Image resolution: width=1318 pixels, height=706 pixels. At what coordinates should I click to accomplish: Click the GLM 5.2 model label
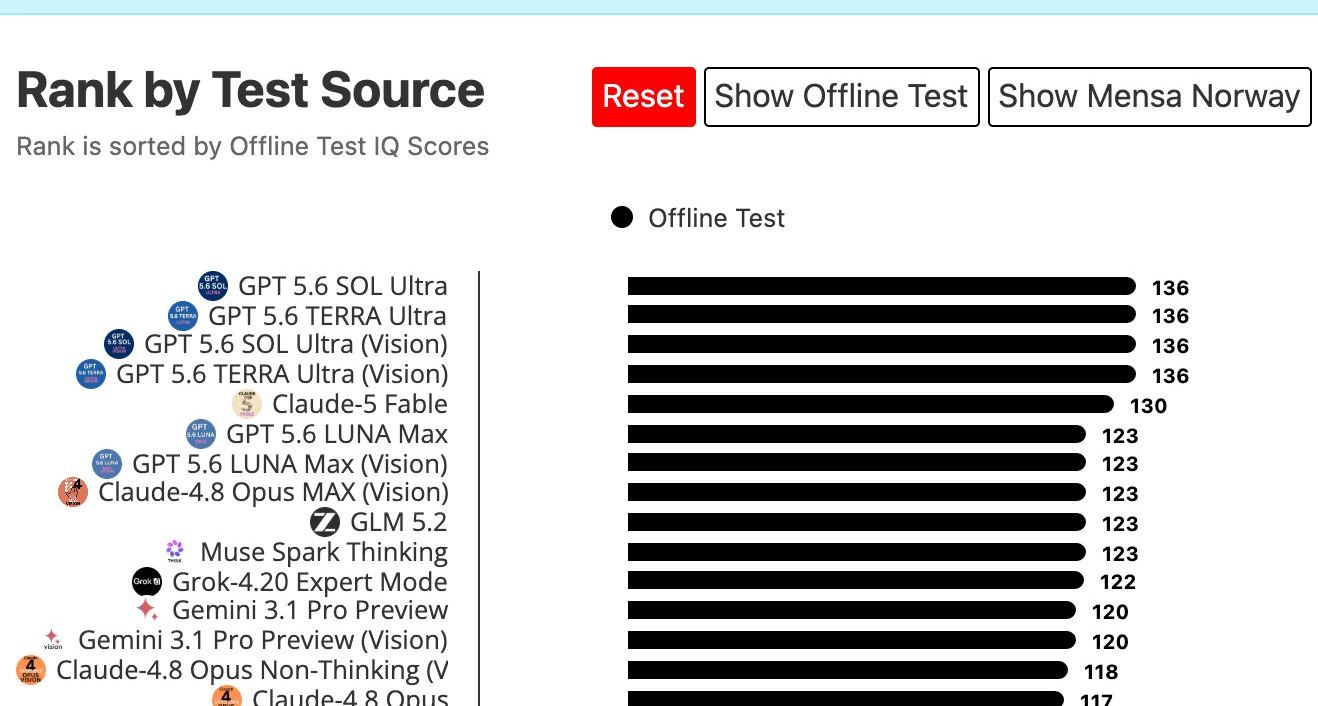pos(398,522)
